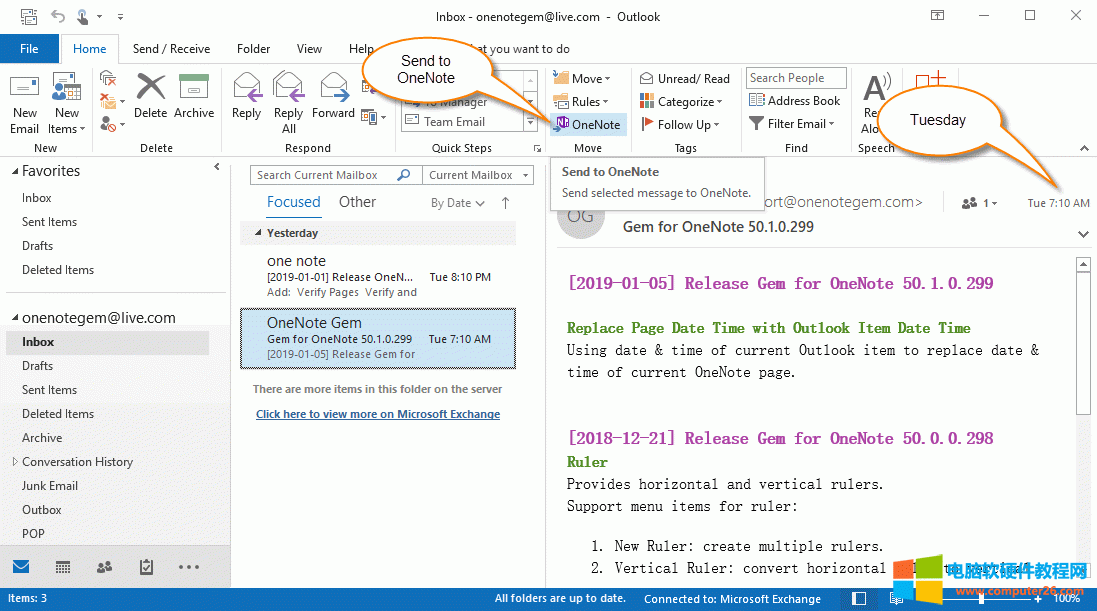This screenshot has width=1097, height=611.
Task: Mark the message as Unread/Read
Action: pos(684,77)
